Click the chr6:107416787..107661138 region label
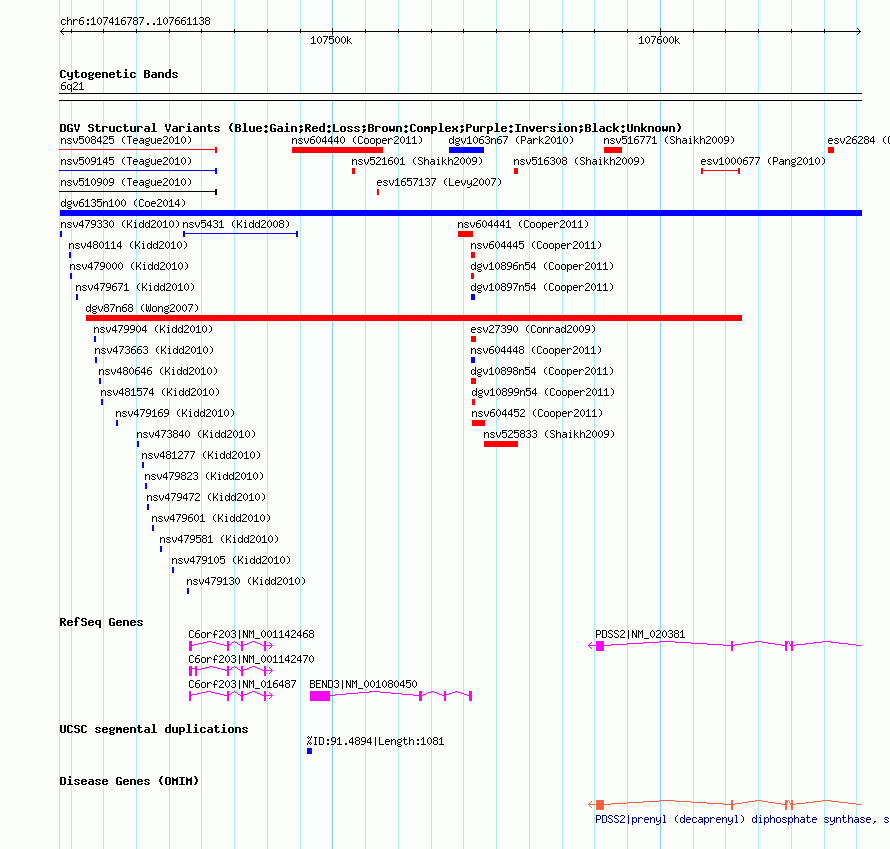 point(135,21)
